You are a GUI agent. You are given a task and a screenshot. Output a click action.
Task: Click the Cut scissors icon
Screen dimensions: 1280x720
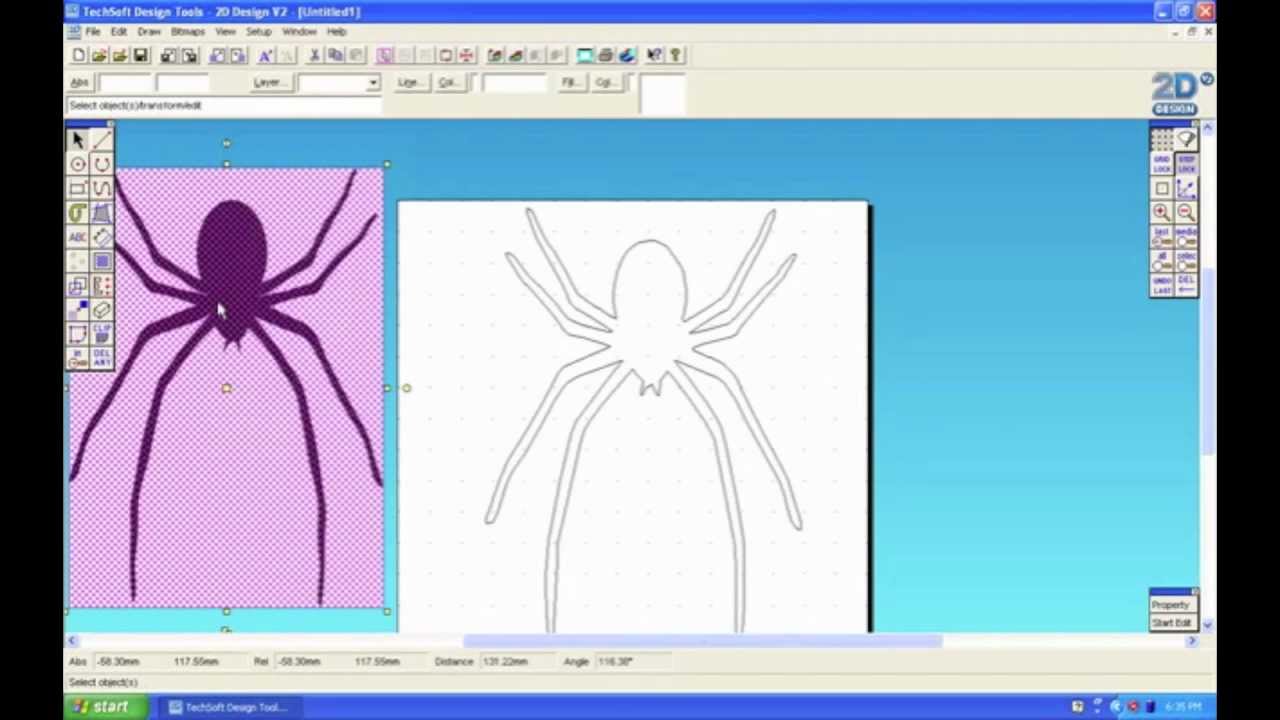pos(314,55)
